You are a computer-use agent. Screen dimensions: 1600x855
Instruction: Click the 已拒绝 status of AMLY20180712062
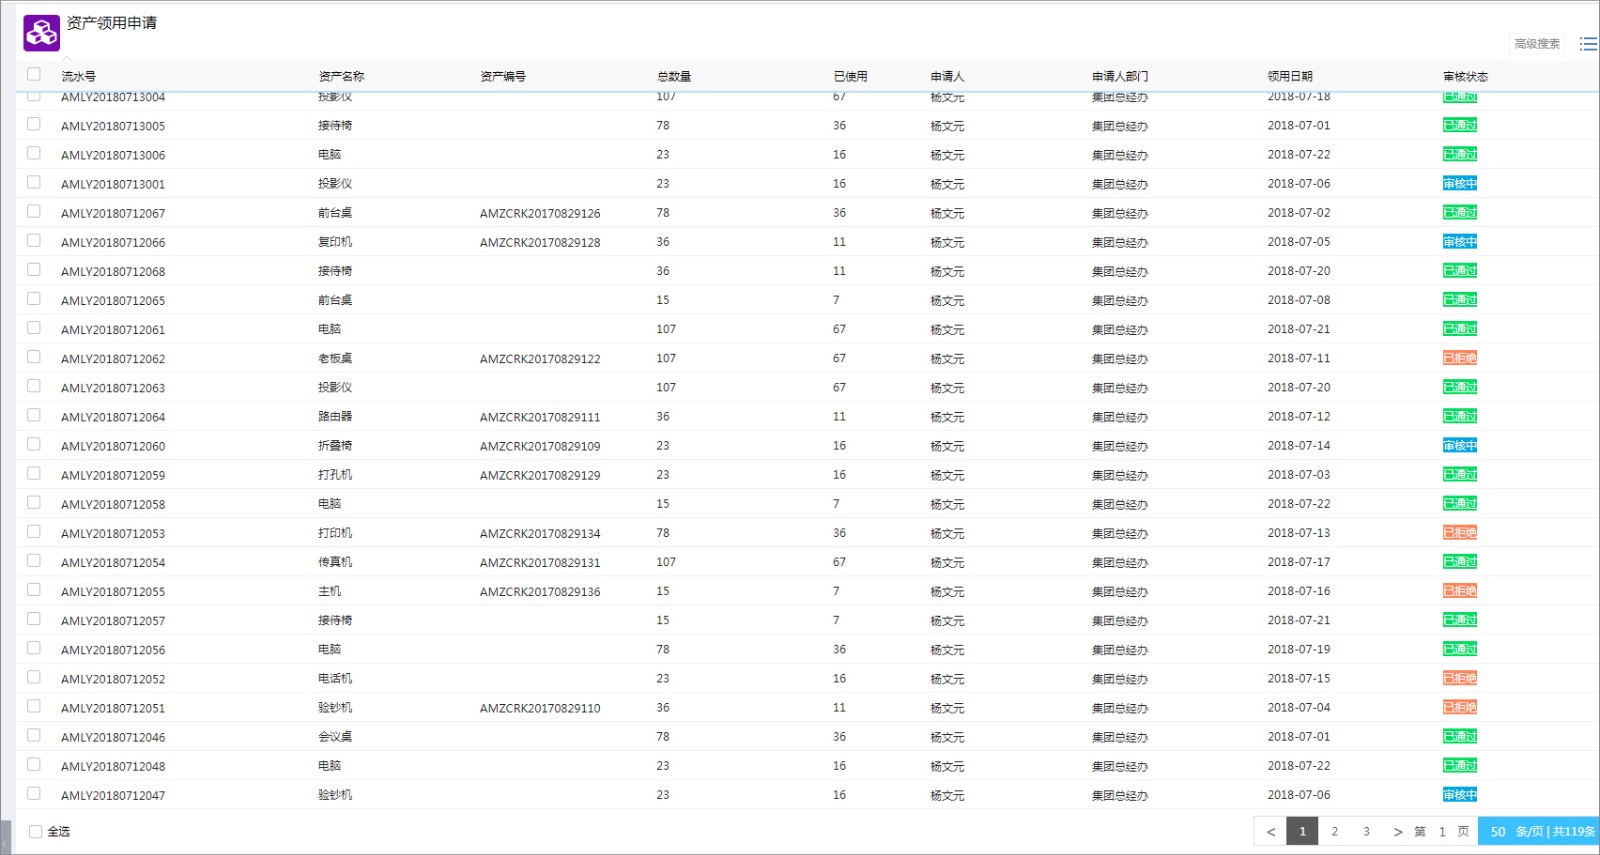[1460, 358]
